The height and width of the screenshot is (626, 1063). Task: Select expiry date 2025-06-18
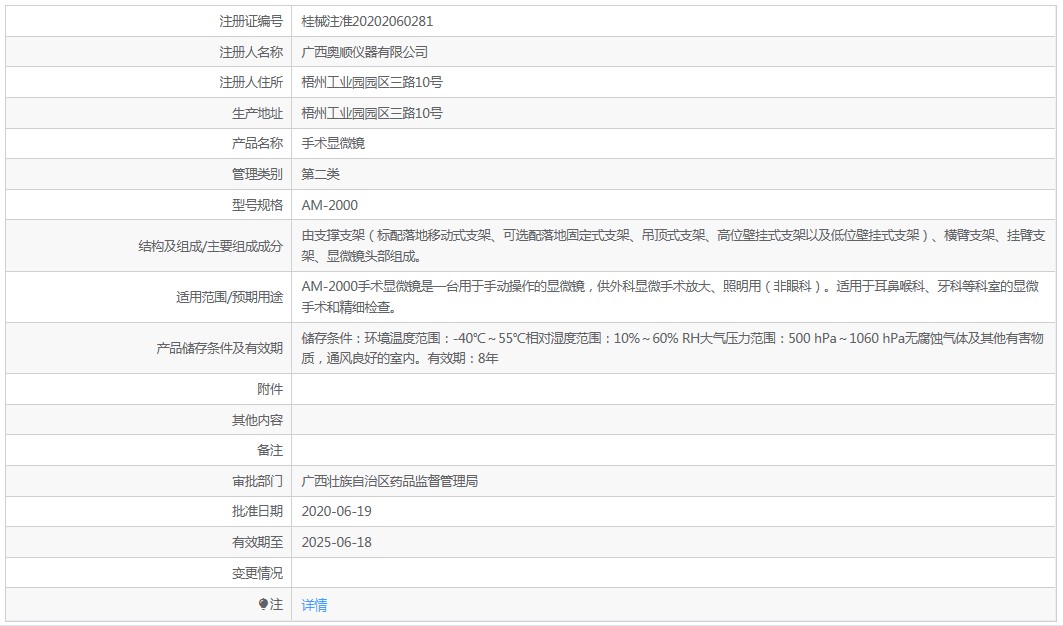click(x=336, y=542)
